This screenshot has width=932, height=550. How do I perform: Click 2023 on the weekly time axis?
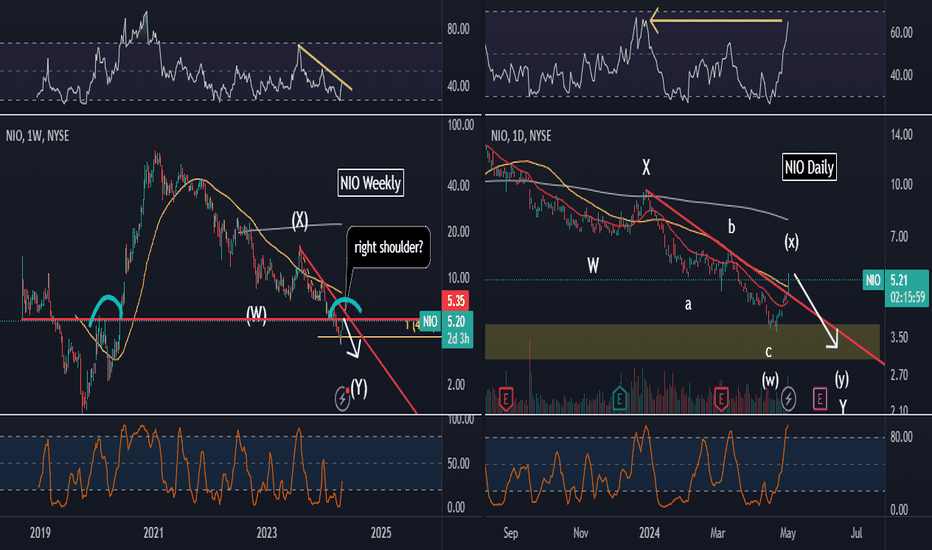point(267,533)
